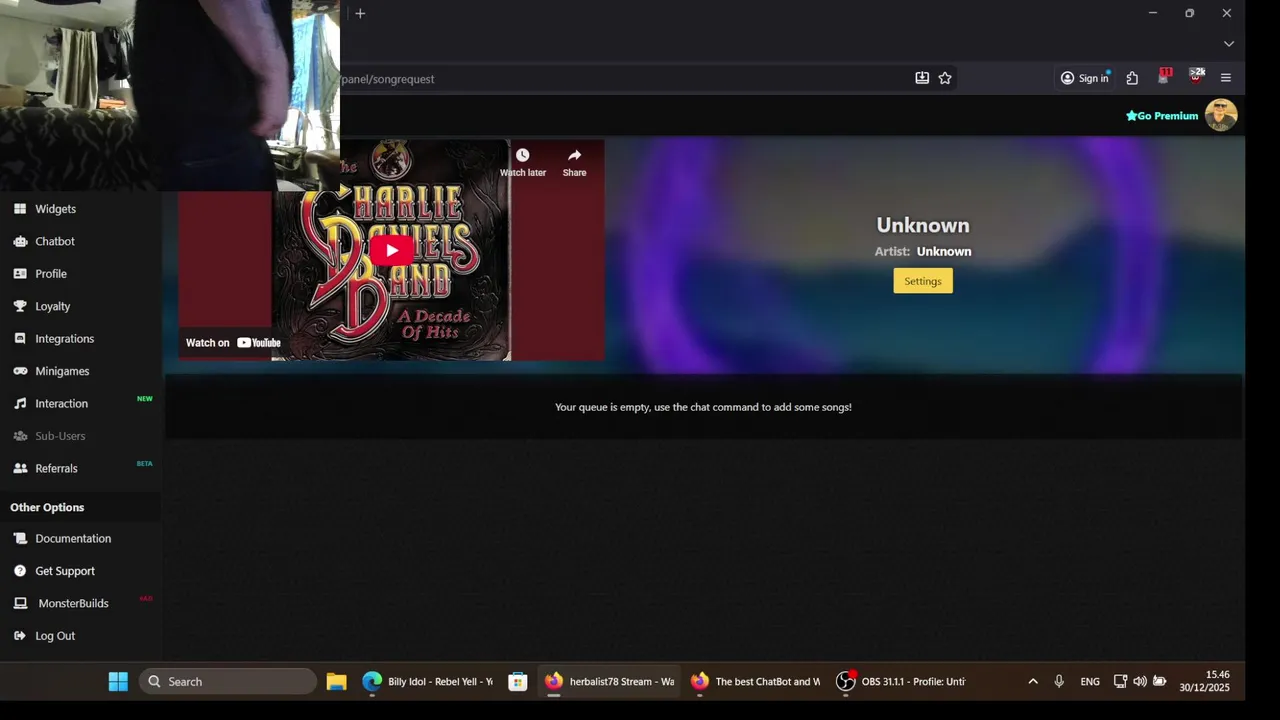Open song request Settings button
1280x720 pixels.
(x=923, y=281)
